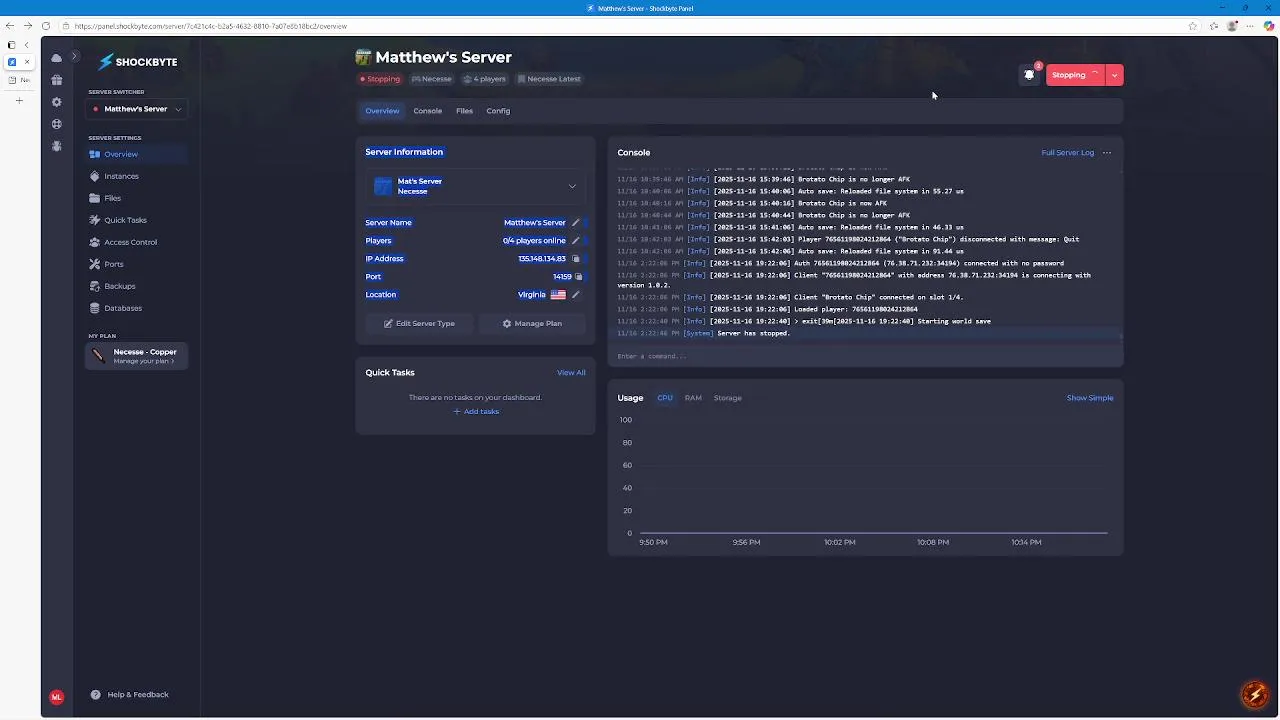Open Databases in the sidebar
This screenshot has height=720, width=1280.
136,308
